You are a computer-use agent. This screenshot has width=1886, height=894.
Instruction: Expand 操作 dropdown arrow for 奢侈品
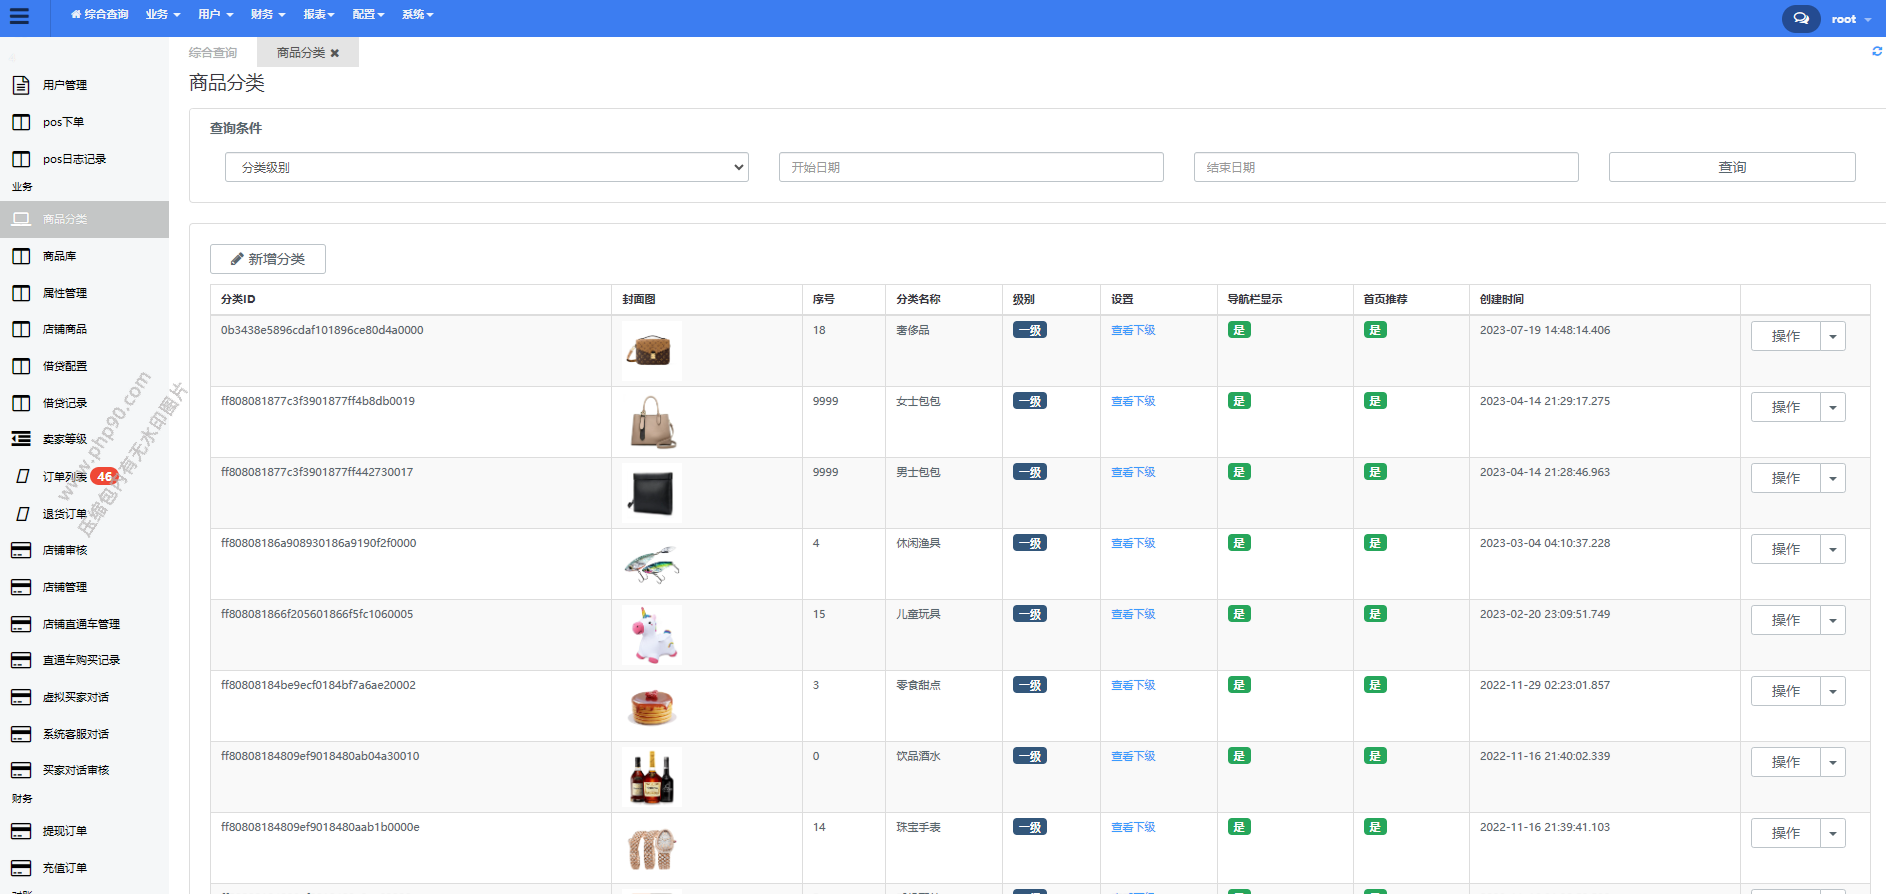tap(1832, 336)
